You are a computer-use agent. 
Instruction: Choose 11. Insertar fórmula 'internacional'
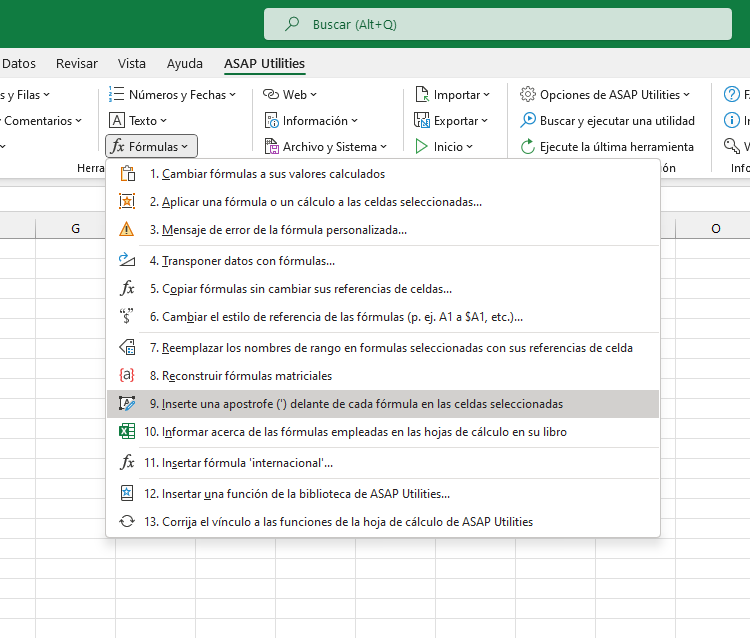tap(383, 462)
